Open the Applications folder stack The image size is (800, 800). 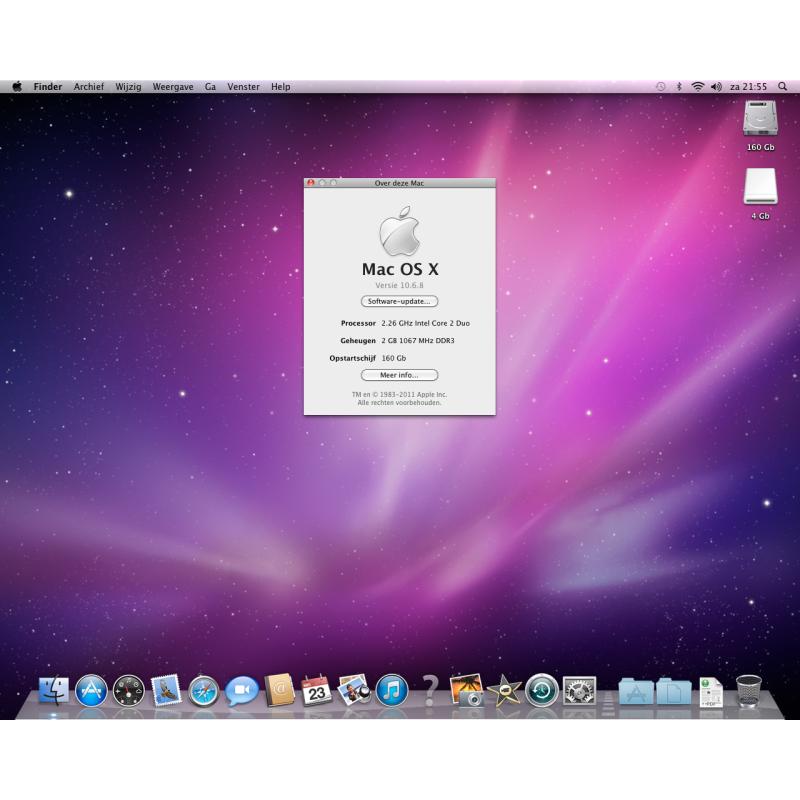pos(636,691)
